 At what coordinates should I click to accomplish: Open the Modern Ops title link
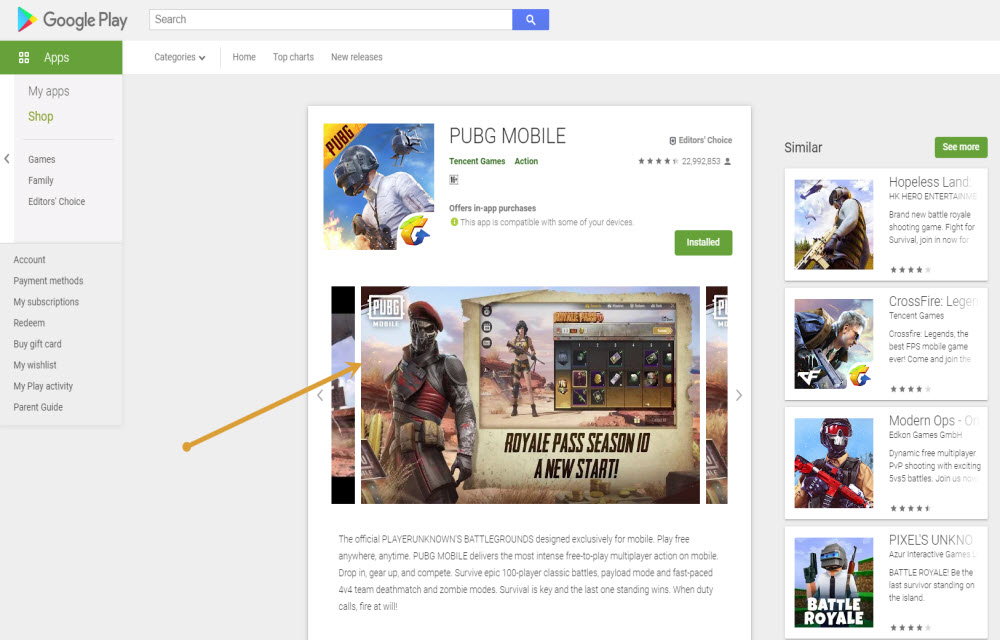pos(933,421)
